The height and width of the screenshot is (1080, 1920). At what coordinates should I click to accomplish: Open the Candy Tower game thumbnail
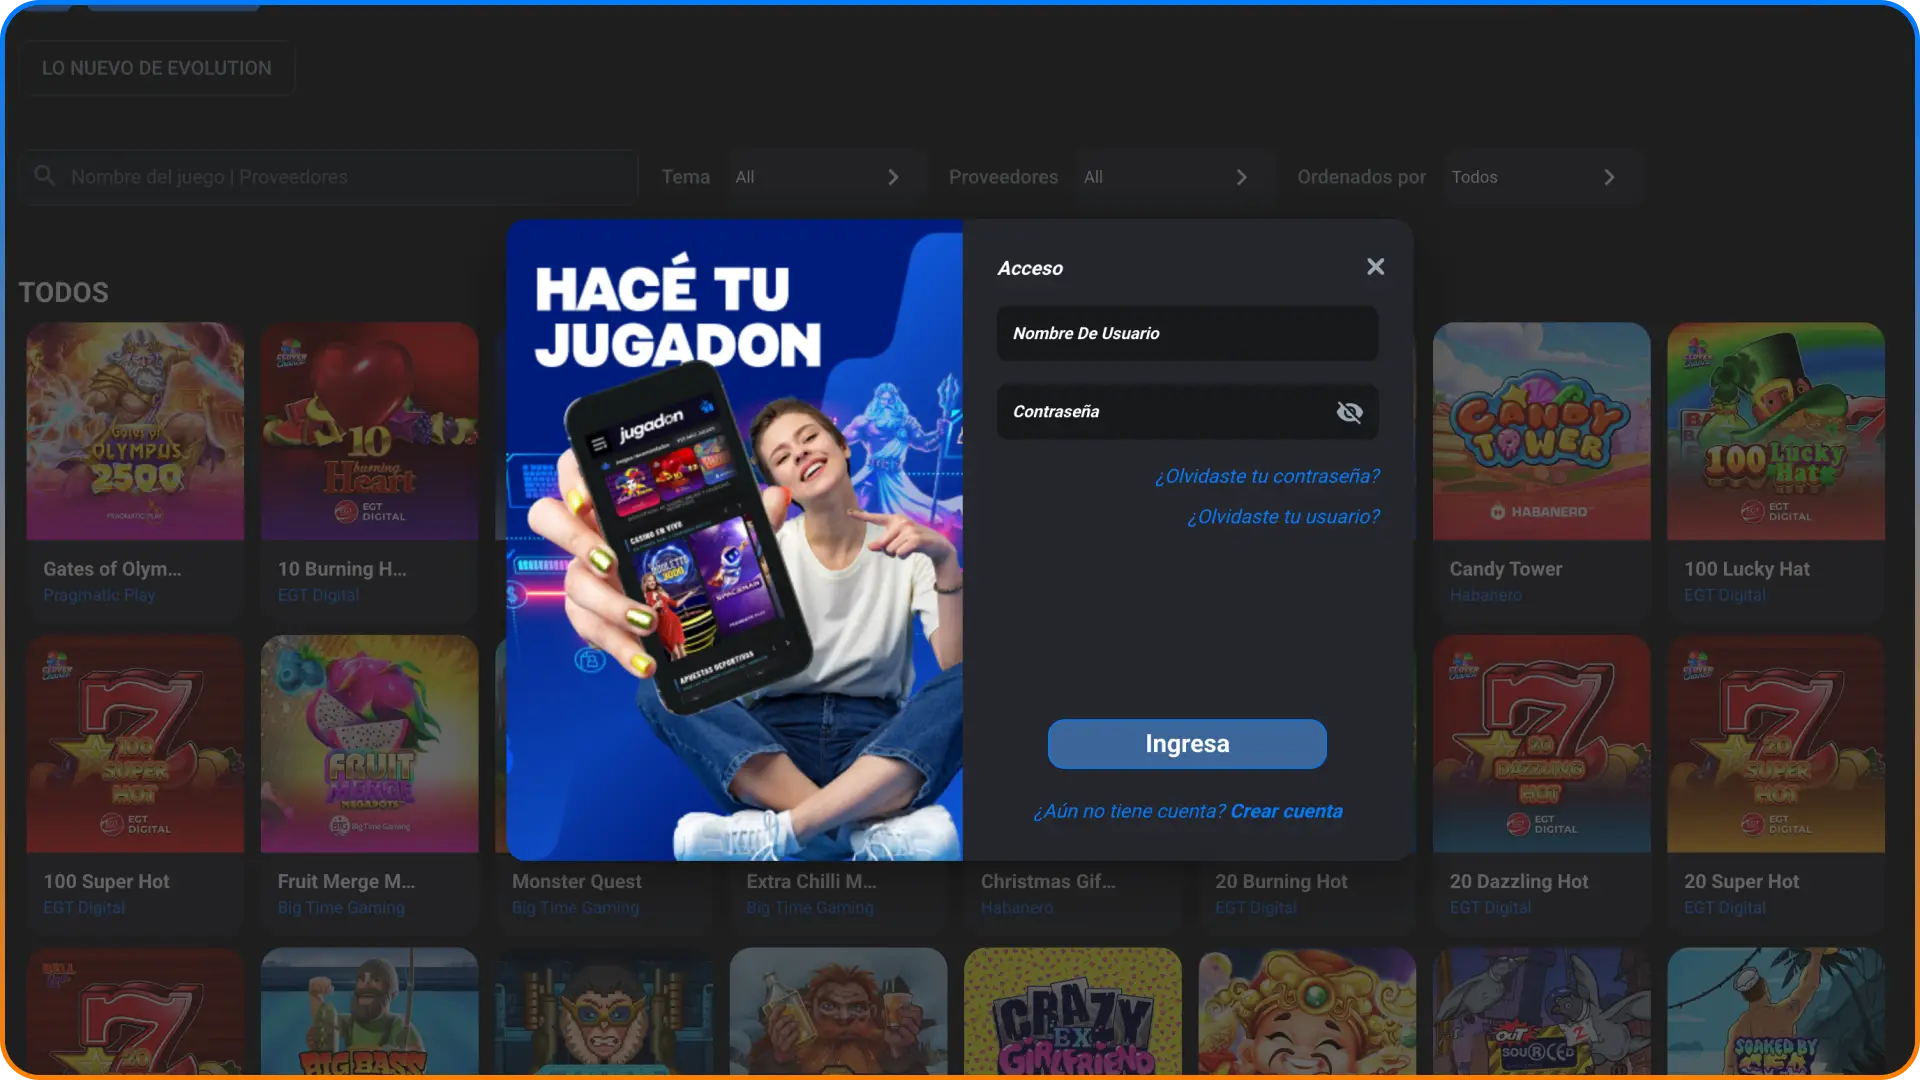point(1541,431)
